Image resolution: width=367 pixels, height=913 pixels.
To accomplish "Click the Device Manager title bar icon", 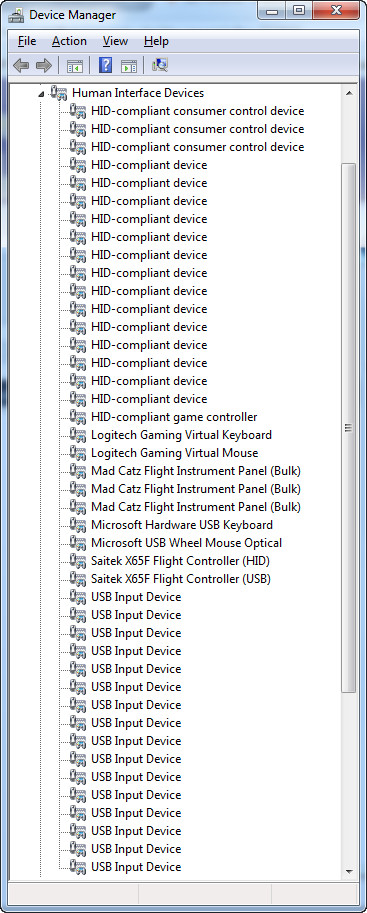I will pyautogui.click(x=16, y=14).
